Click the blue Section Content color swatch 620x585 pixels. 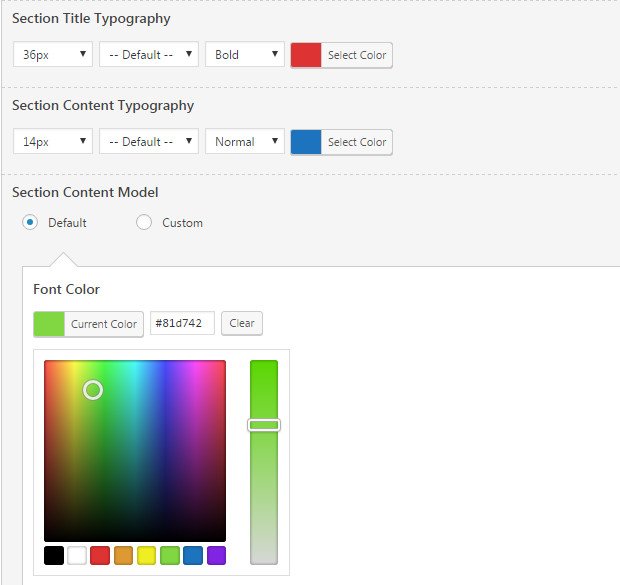pos(306,142)
